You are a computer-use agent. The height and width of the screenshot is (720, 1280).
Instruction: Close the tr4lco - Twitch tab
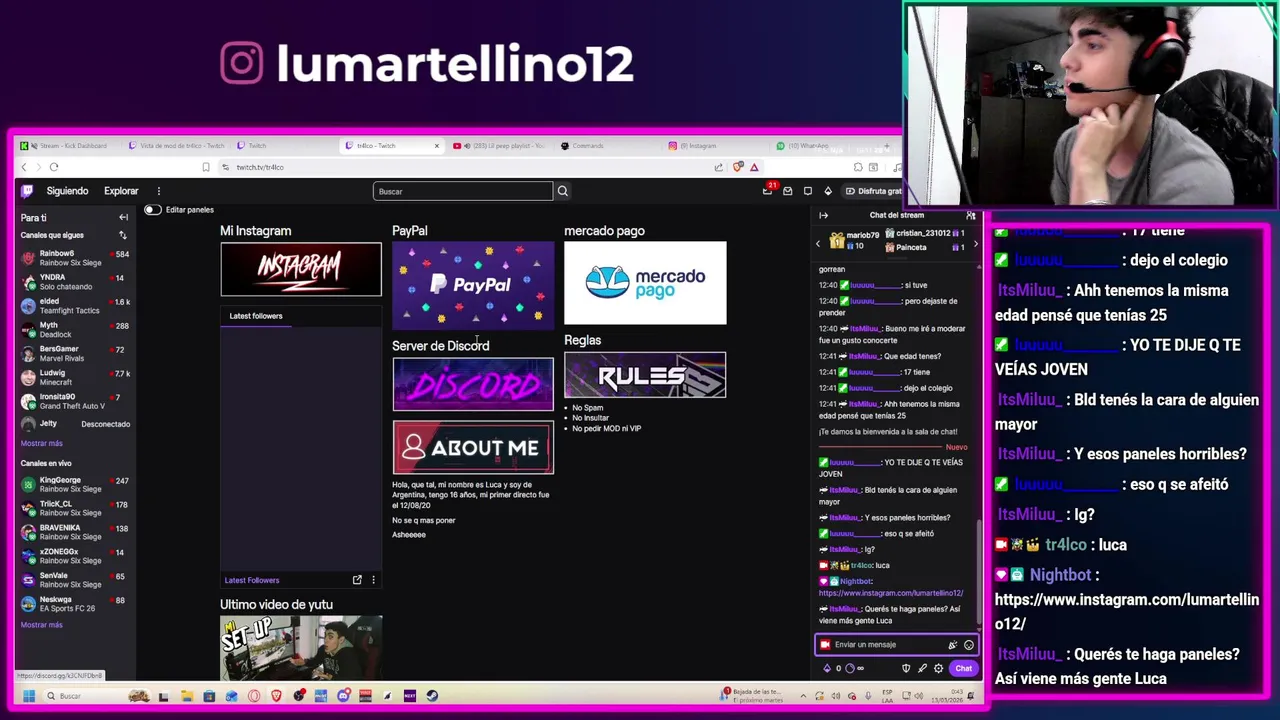[x=436, y=146]
